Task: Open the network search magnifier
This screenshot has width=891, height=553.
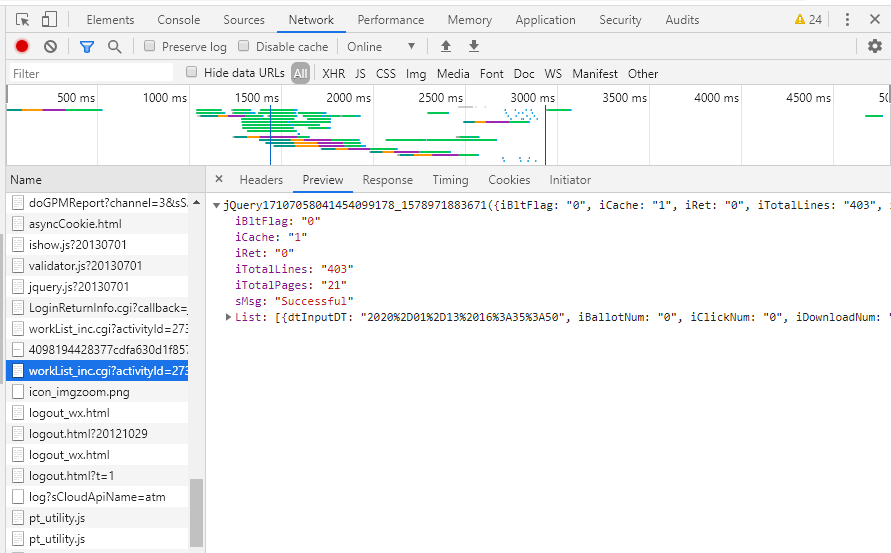Action: [x=115, y=47]
